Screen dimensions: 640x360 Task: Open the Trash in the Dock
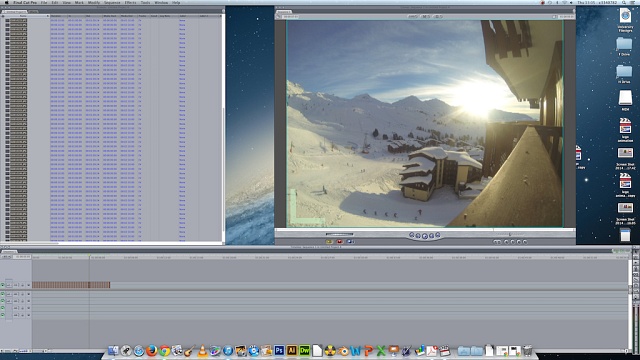click(527, 350)
